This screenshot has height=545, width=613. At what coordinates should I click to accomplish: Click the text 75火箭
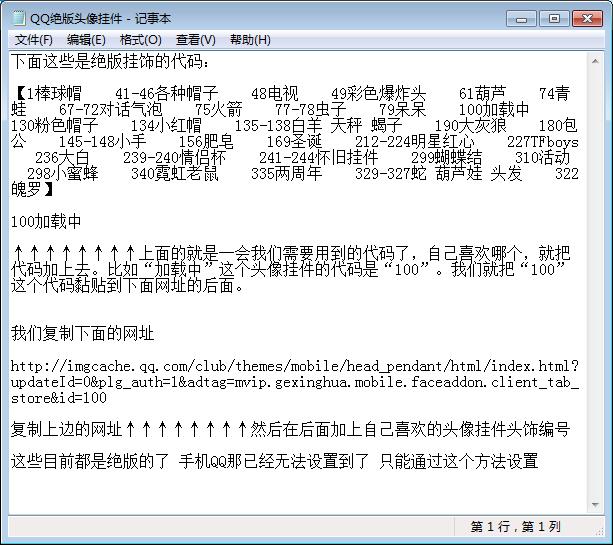pos(219,109)
